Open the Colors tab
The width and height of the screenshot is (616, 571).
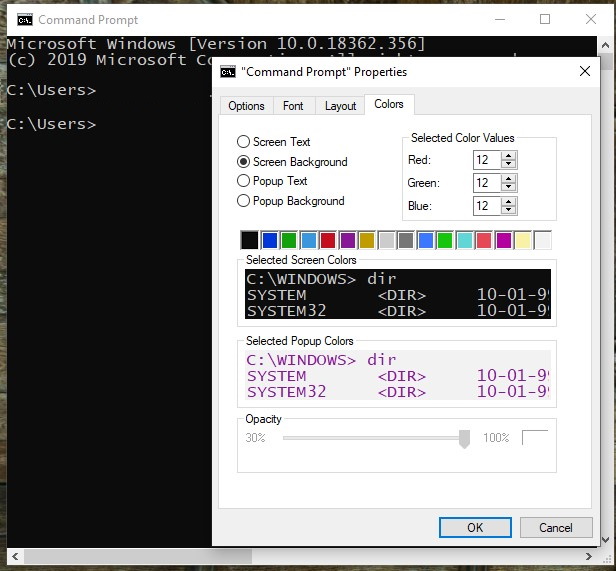point(389,104)
